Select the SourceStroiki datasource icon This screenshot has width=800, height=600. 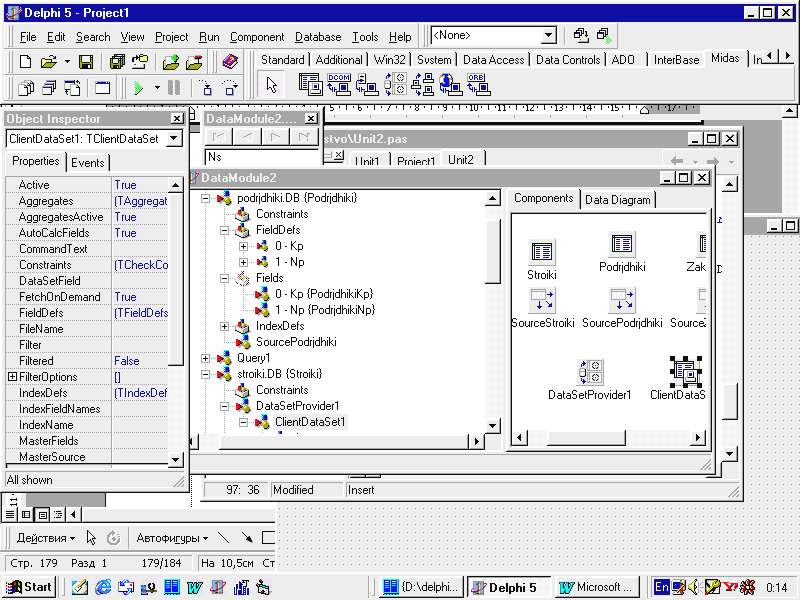coord(542,299)
